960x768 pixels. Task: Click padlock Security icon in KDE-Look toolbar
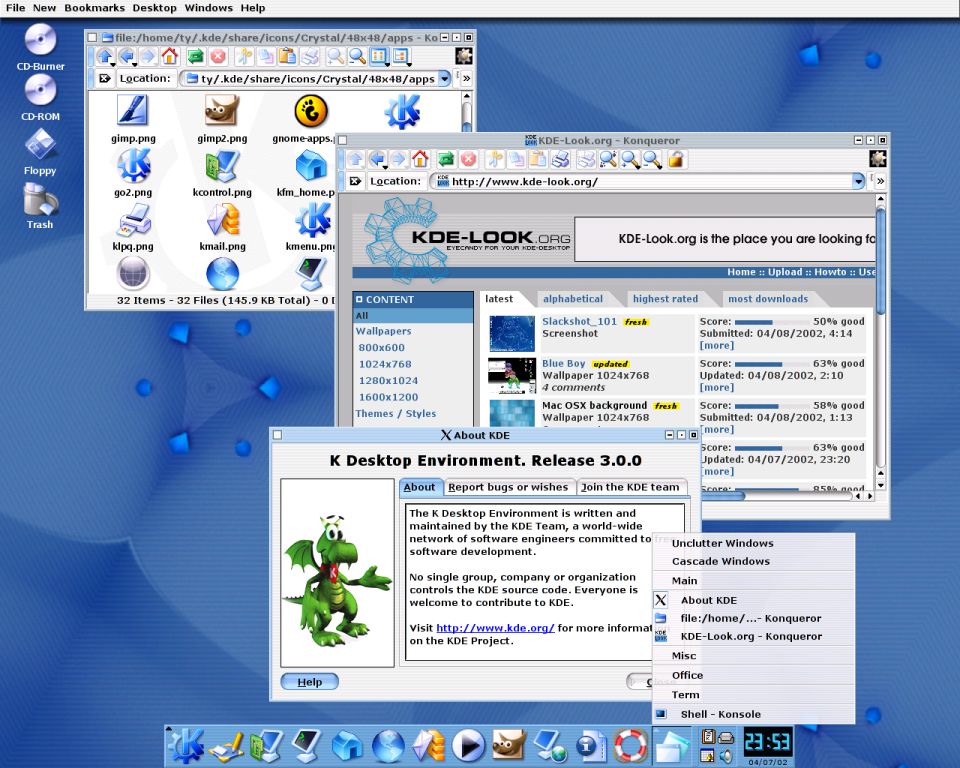[x=676, y=159]
